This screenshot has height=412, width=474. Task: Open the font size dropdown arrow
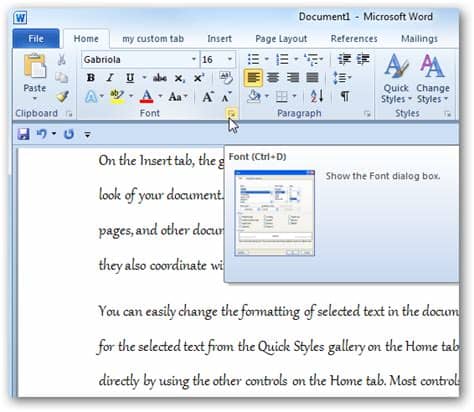click(230, 59)
